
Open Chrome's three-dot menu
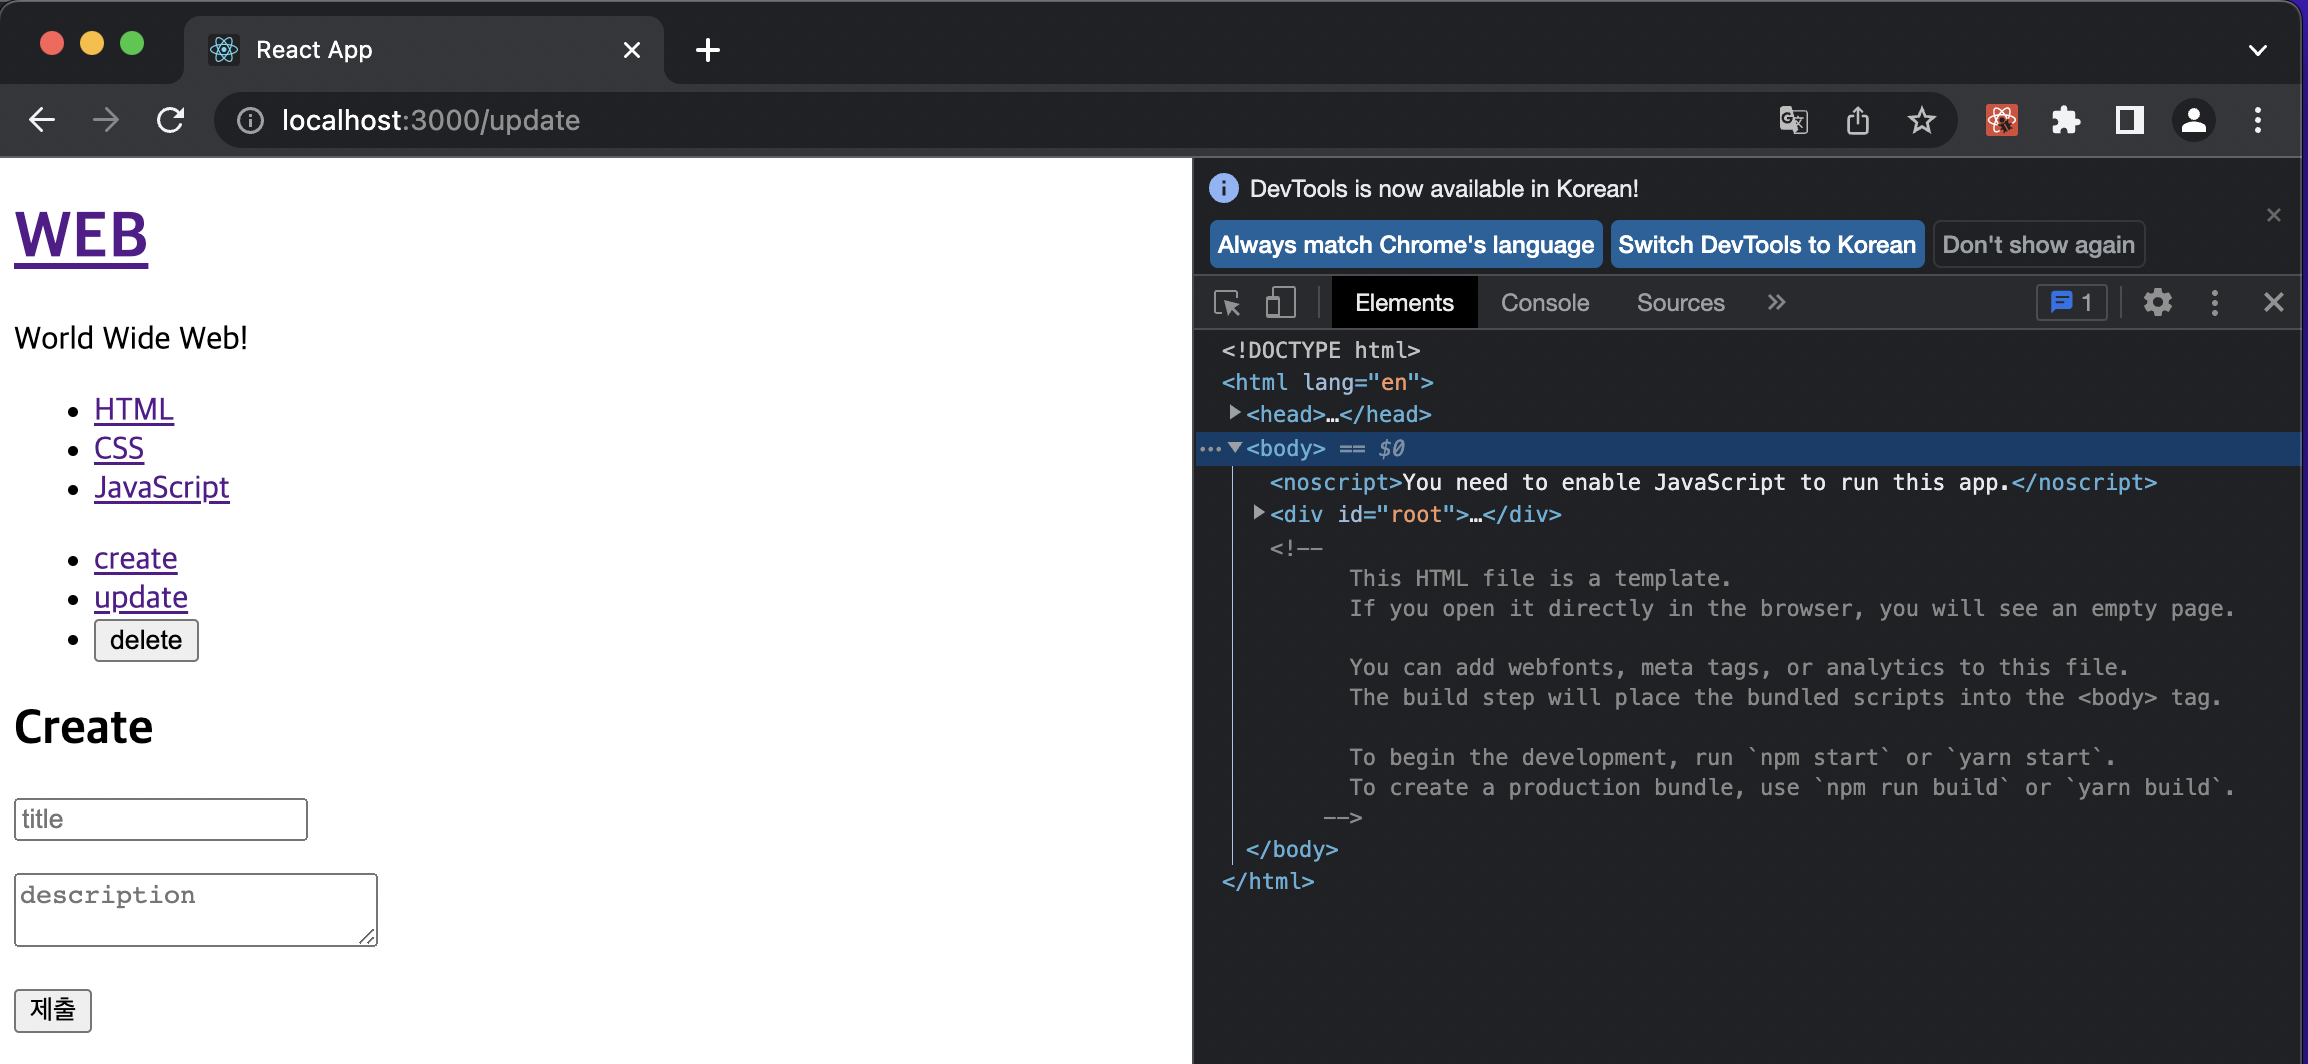(x=2258, y=121)
